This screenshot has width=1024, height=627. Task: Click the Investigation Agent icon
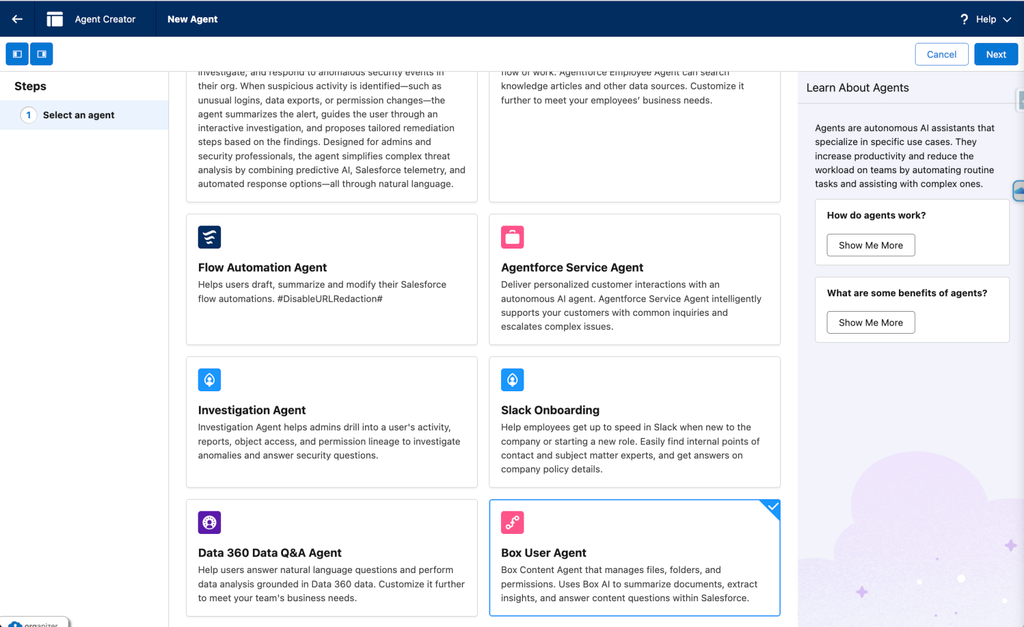pos(210,379)
